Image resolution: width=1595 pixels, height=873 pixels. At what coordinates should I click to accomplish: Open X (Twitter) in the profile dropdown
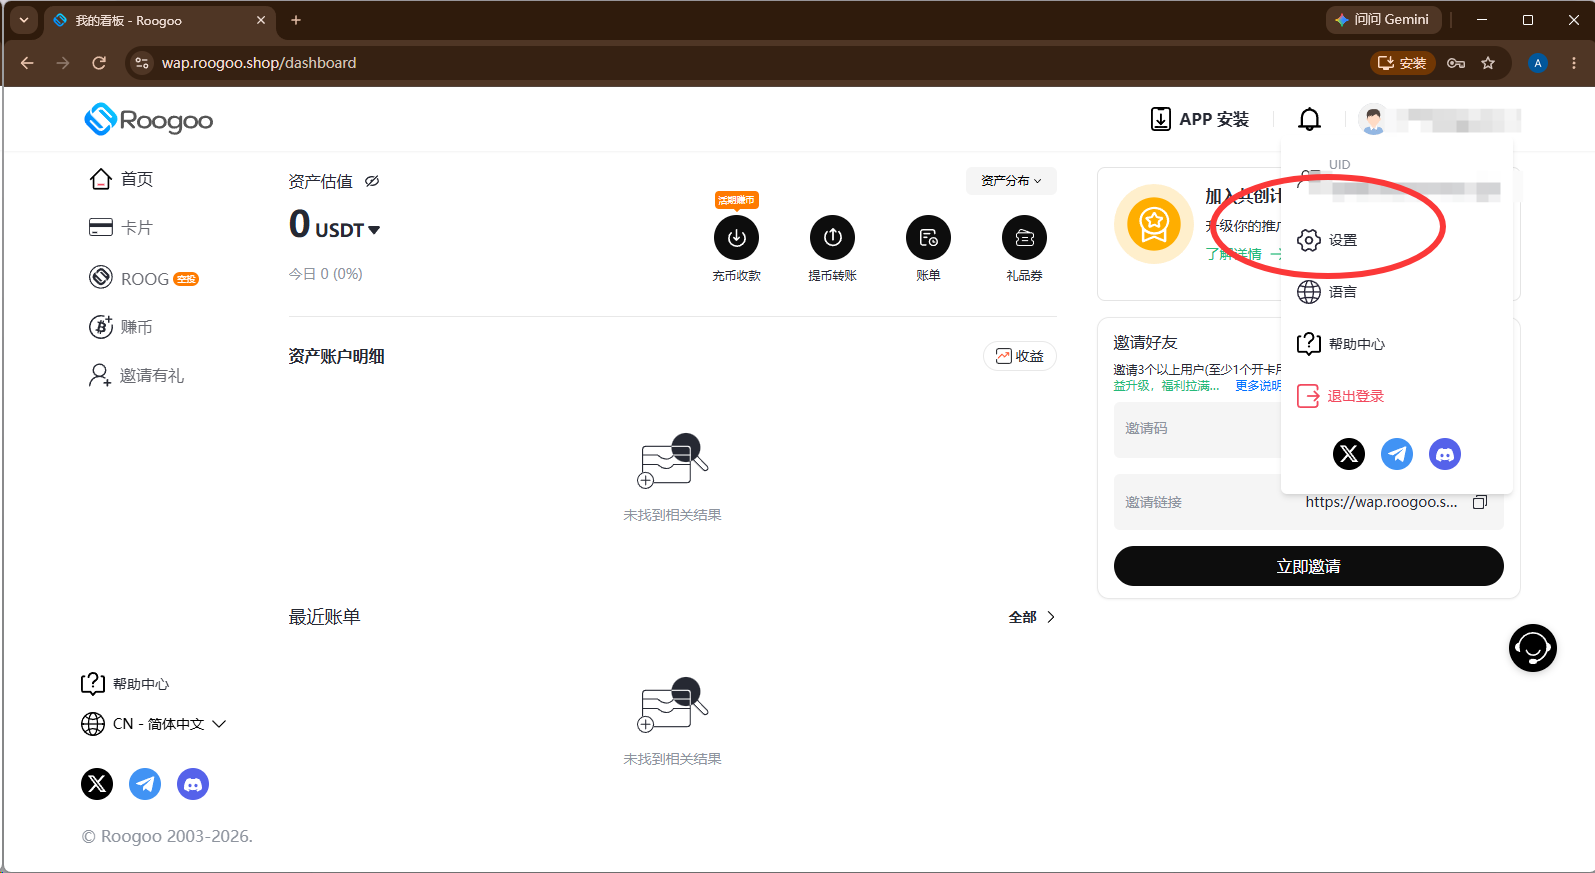click(x=1349, y=454)
